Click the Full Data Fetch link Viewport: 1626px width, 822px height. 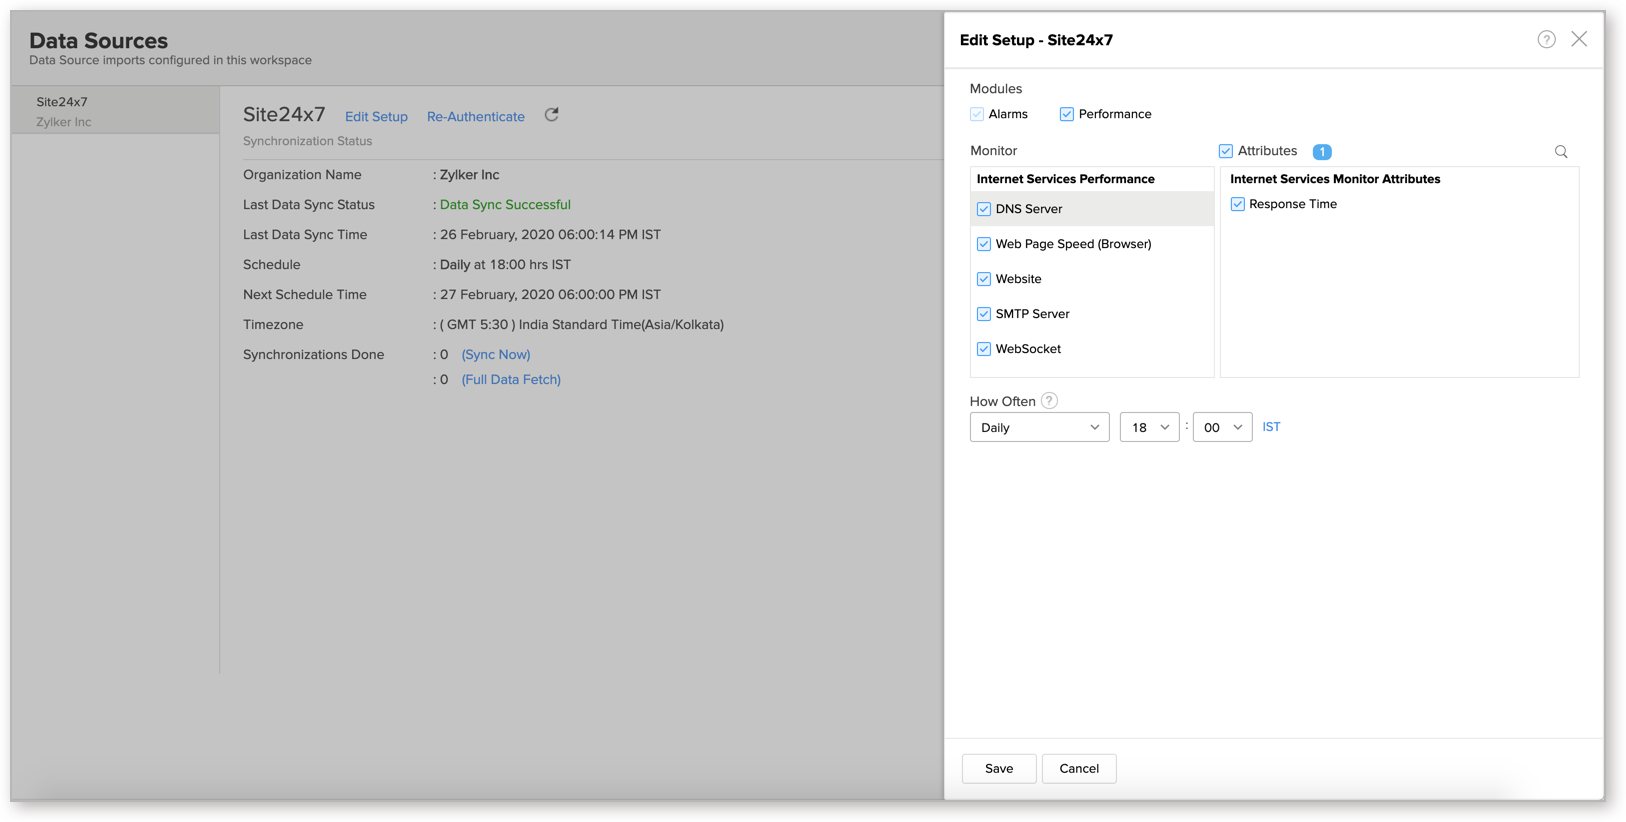pyautogui.click(x=511, y=380)
